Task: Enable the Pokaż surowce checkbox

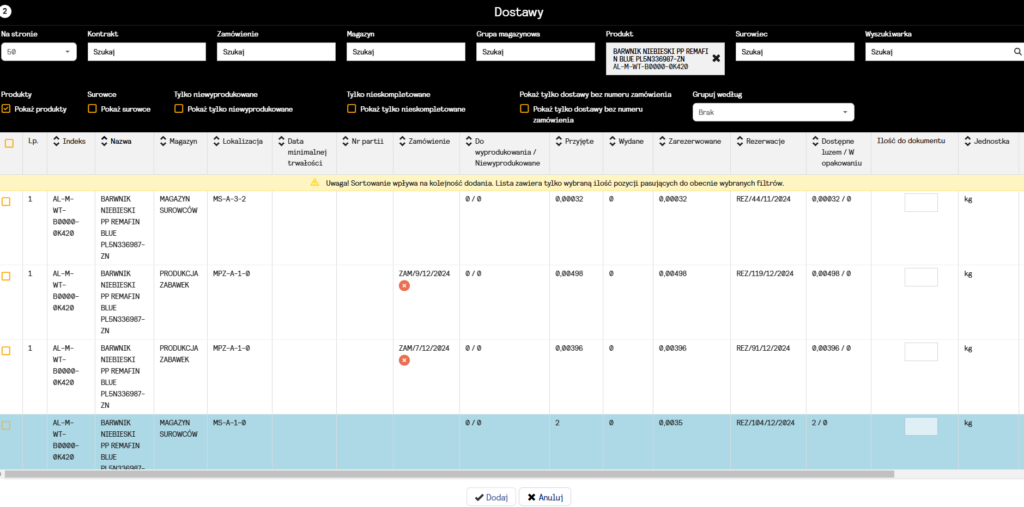Action: pyautogui.click(x=92, y=109)
